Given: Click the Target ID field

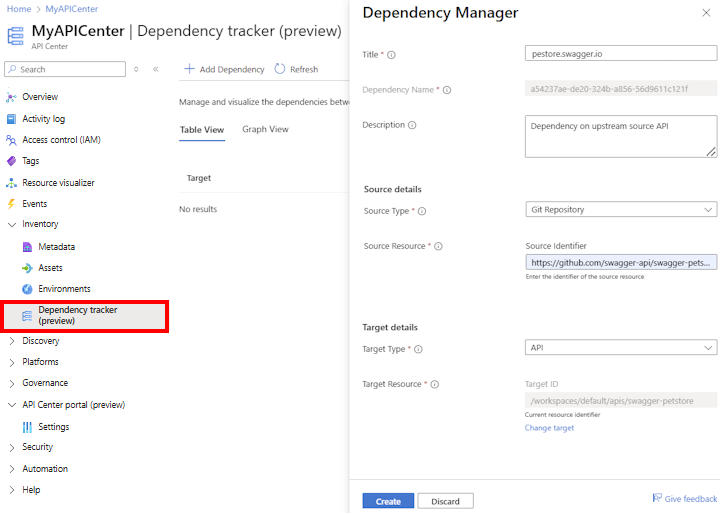Looking at the screenshot, I should click(621, 400).
